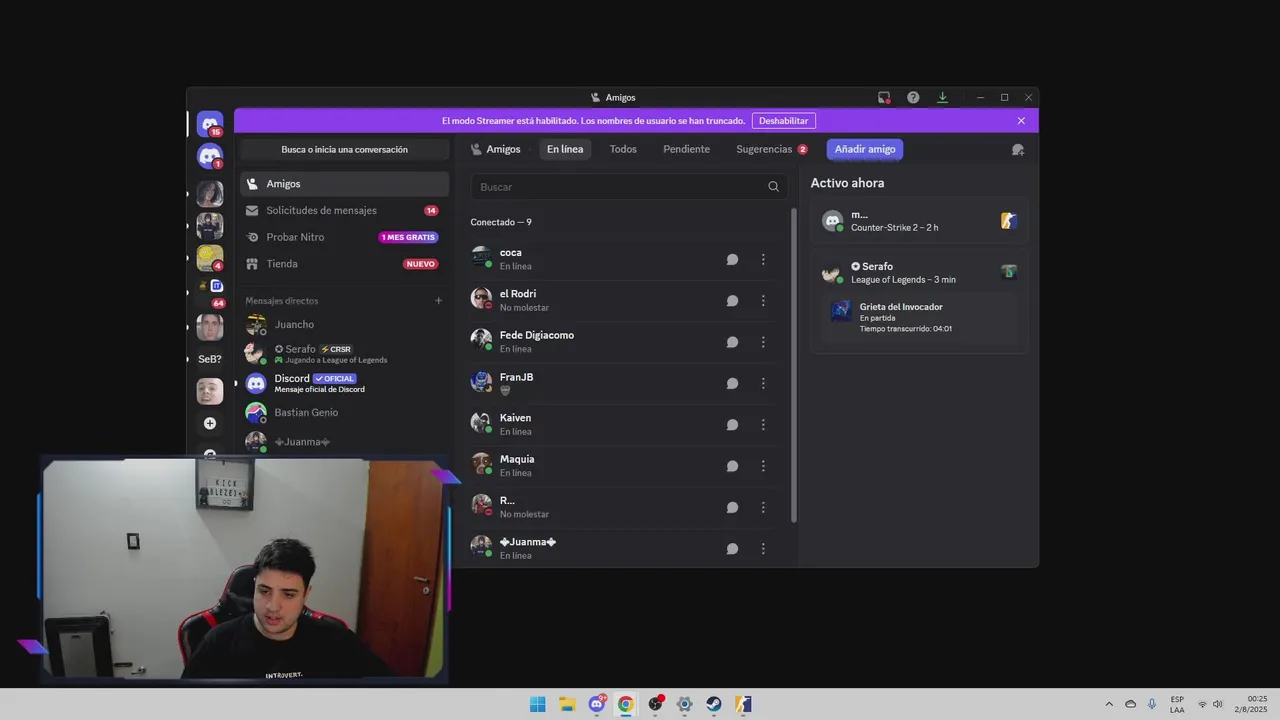Image resolution: width=1280 pixels, height=720 pixels.
Task: Open the message chat icon for FranJB
Action: pos(732,383)
